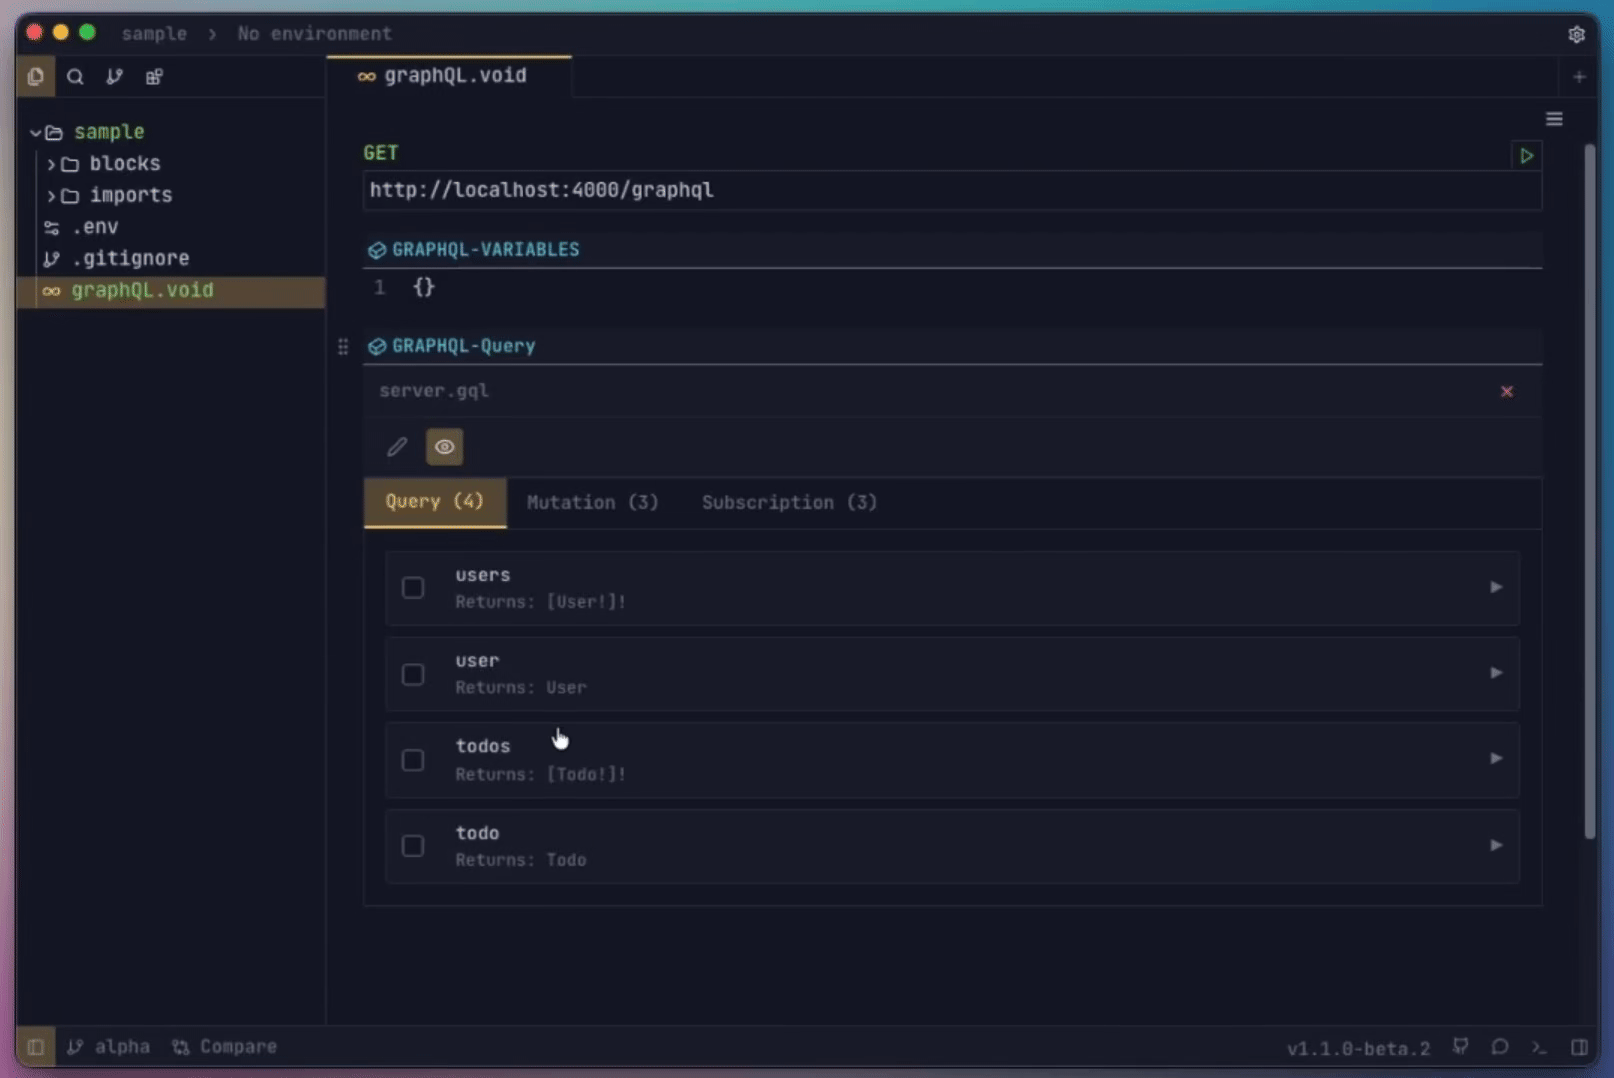
Task: Switch to the Subscription (3) tab
Action: [788, 503]
